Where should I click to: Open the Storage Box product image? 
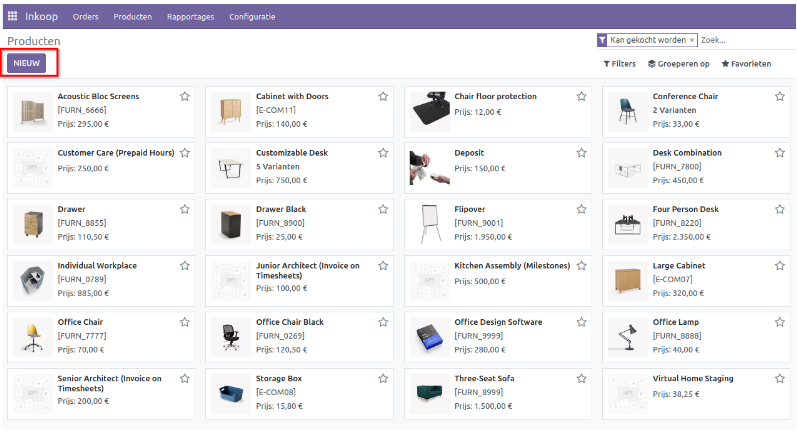pos(230,392)
